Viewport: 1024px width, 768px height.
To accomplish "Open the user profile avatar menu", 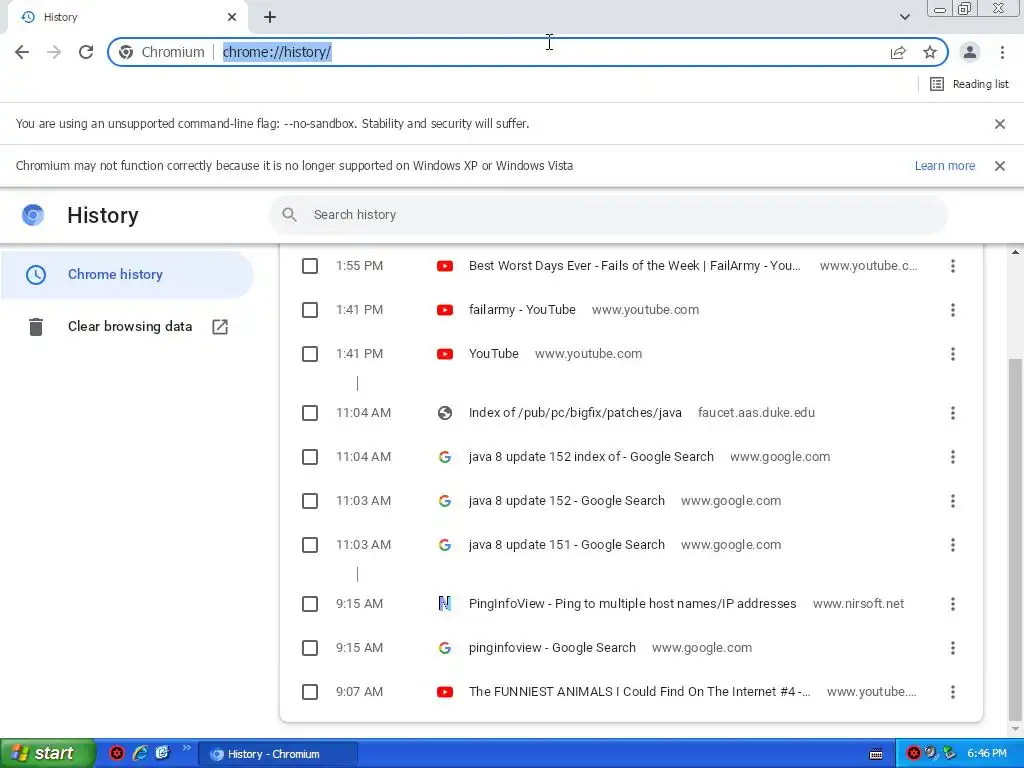I will [970, 52].
